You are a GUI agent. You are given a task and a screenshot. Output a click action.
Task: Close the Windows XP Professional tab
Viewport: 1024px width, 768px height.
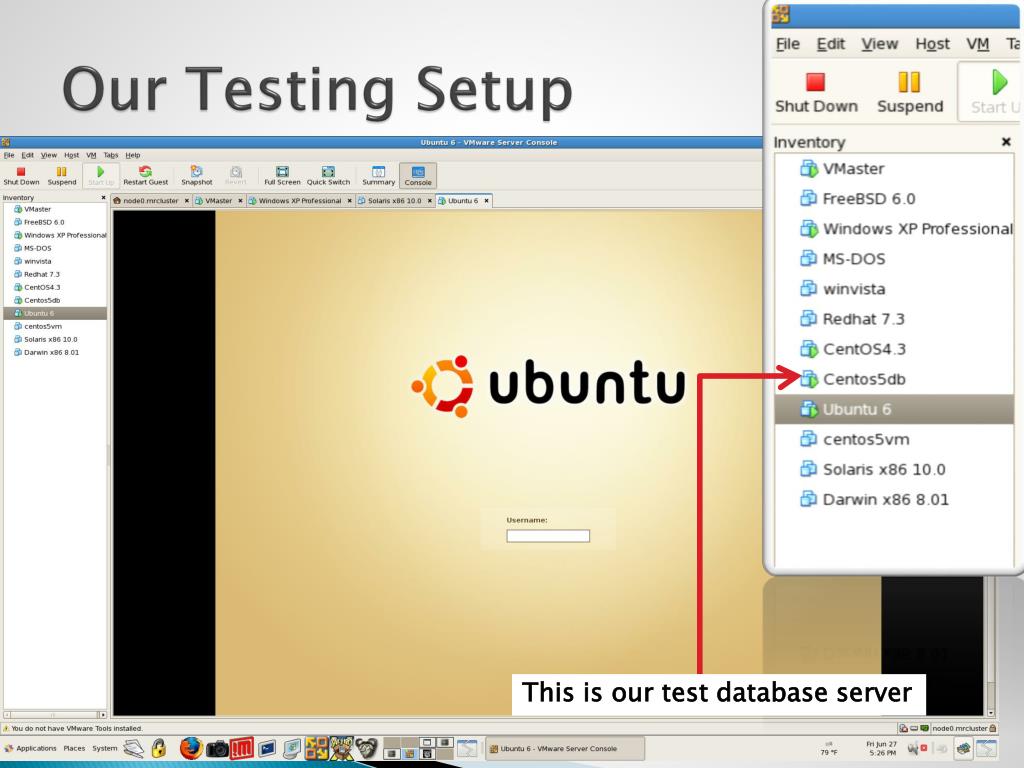pyautogui.click(x=349, y=200)
